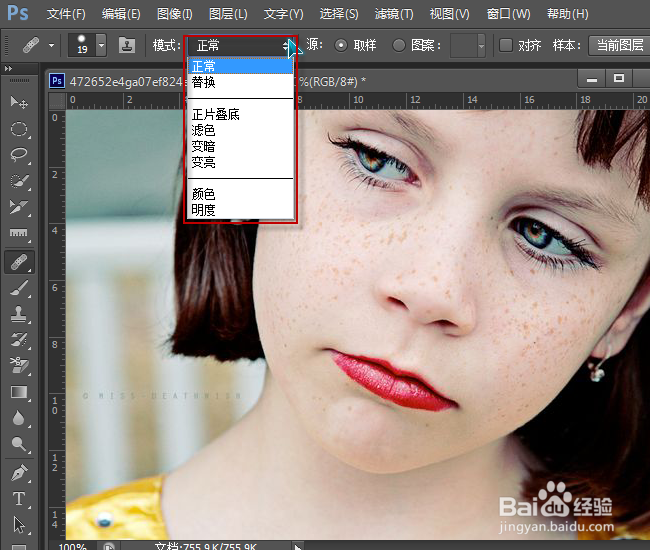Image resolution: width=650 pixels, height=550 pixels.
Task: Open the pattern picker dropdown
Action: click(x=481, y=45)
